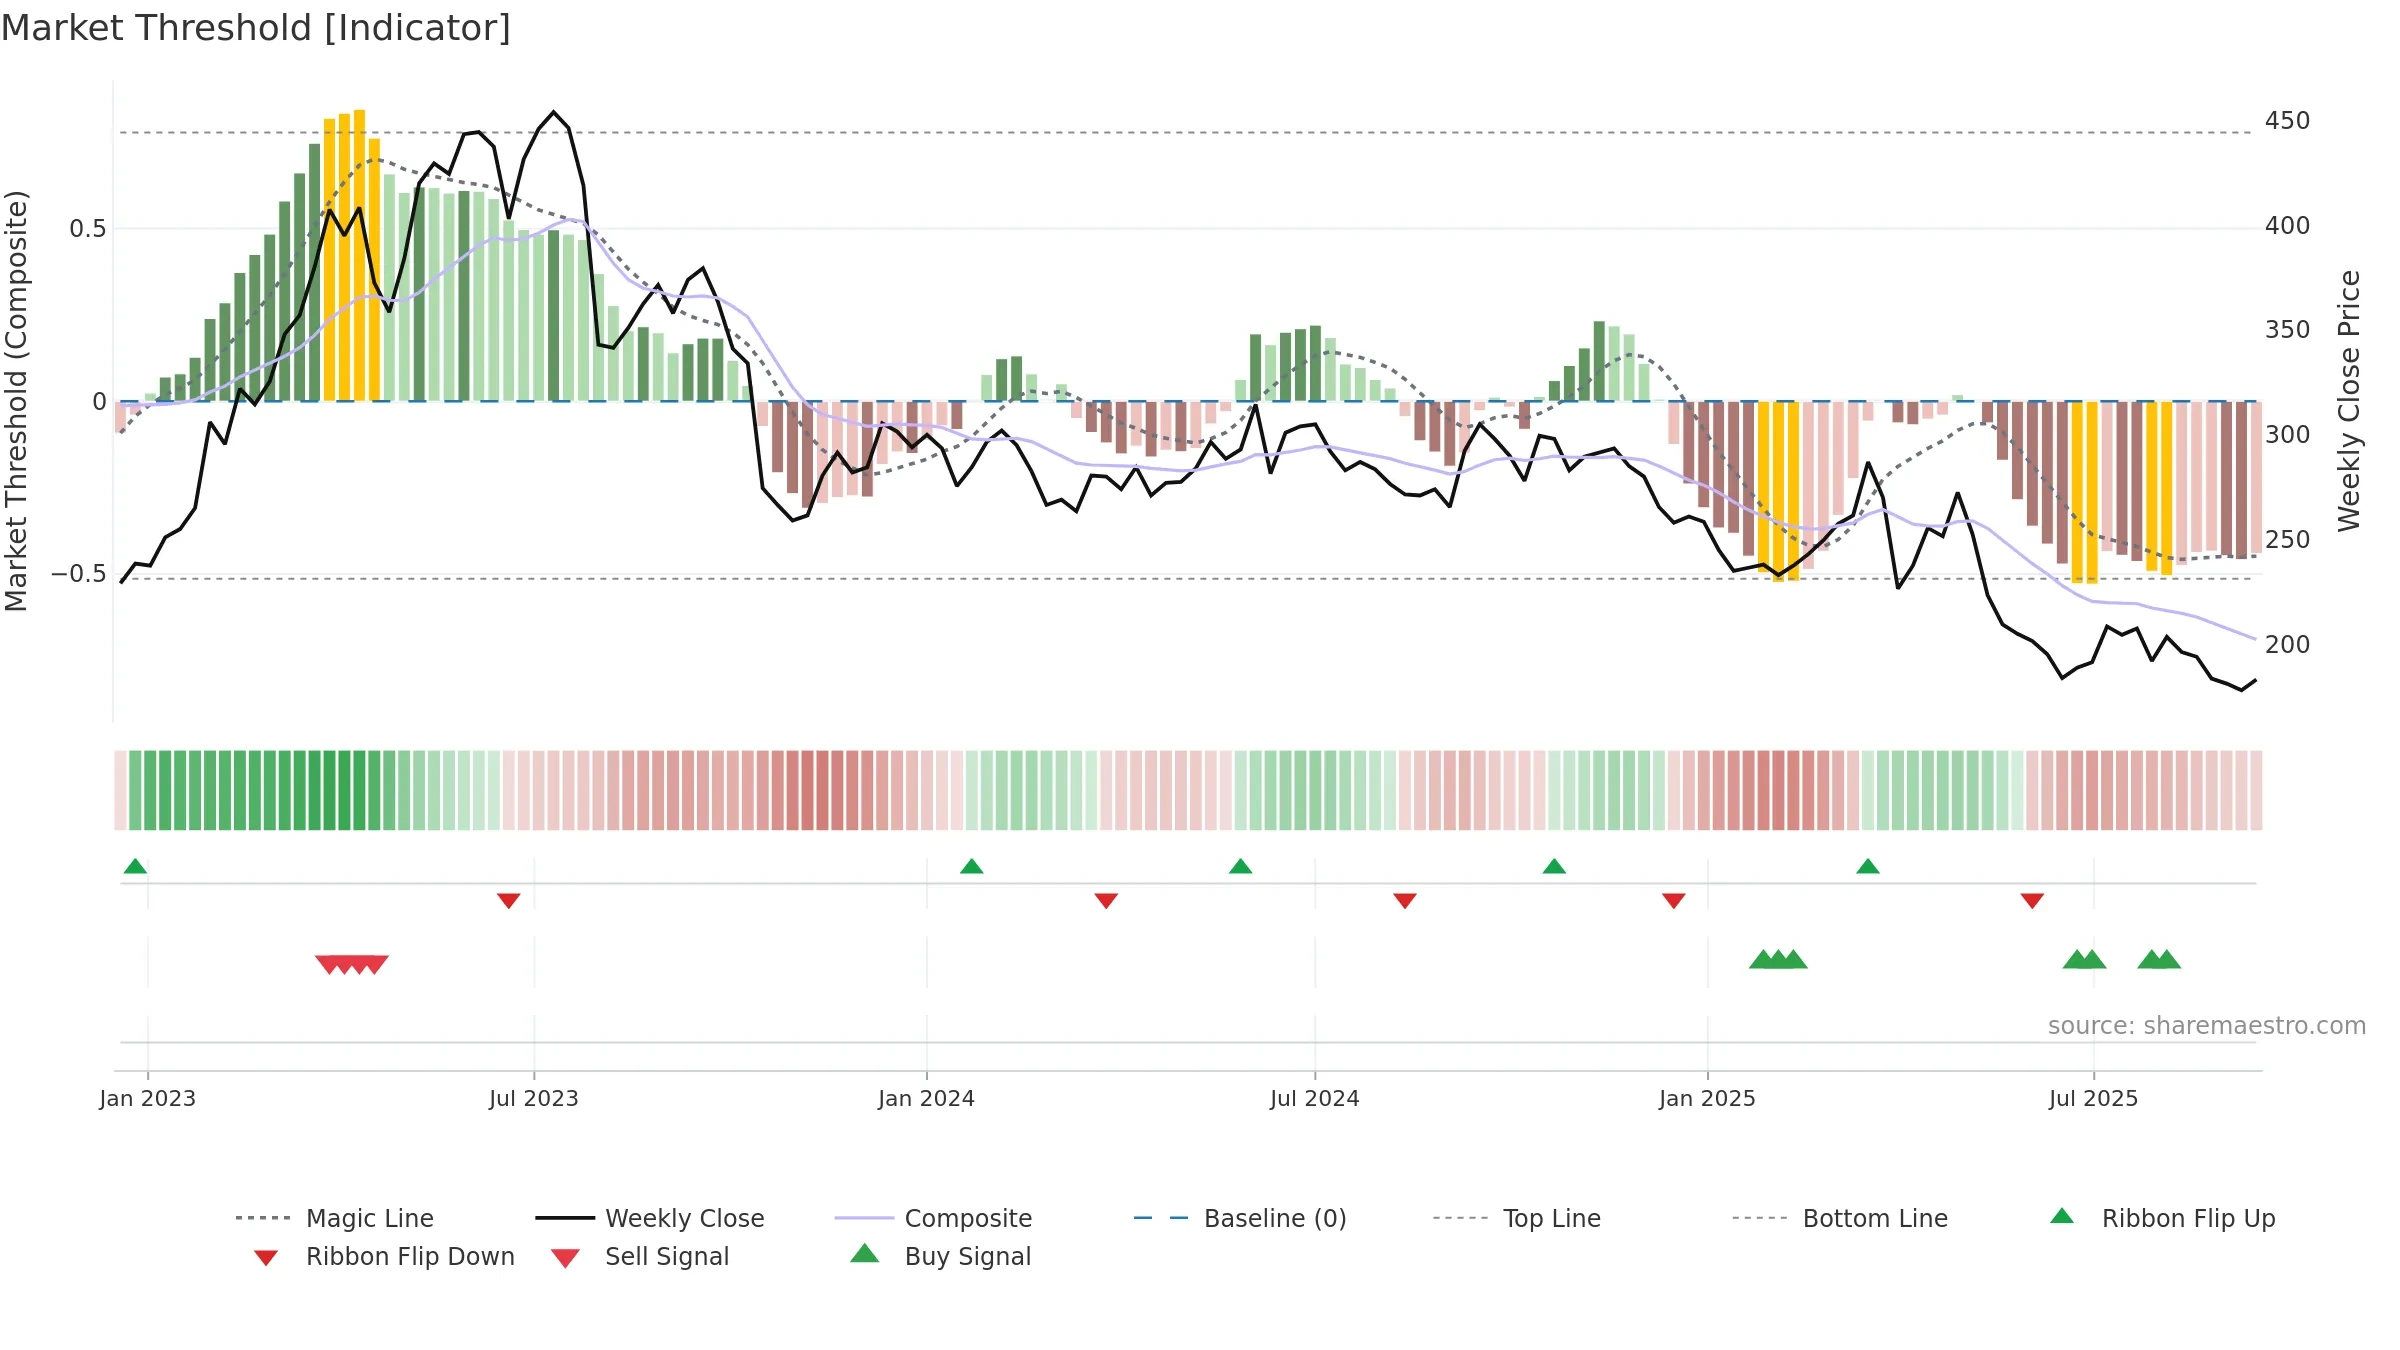2400x1350 pixels.
Task: Click the Ribbon Flip Down marker before Jan 2025
Action: [1674, 901]
